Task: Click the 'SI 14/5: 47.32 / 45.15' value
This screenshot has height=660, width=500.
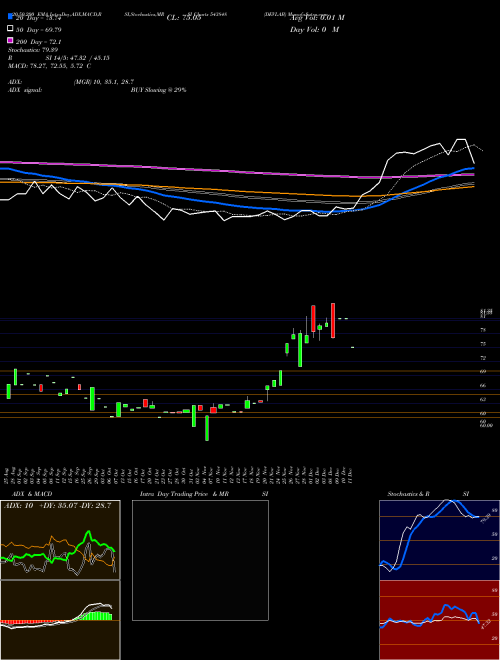Action: (78, 58)
